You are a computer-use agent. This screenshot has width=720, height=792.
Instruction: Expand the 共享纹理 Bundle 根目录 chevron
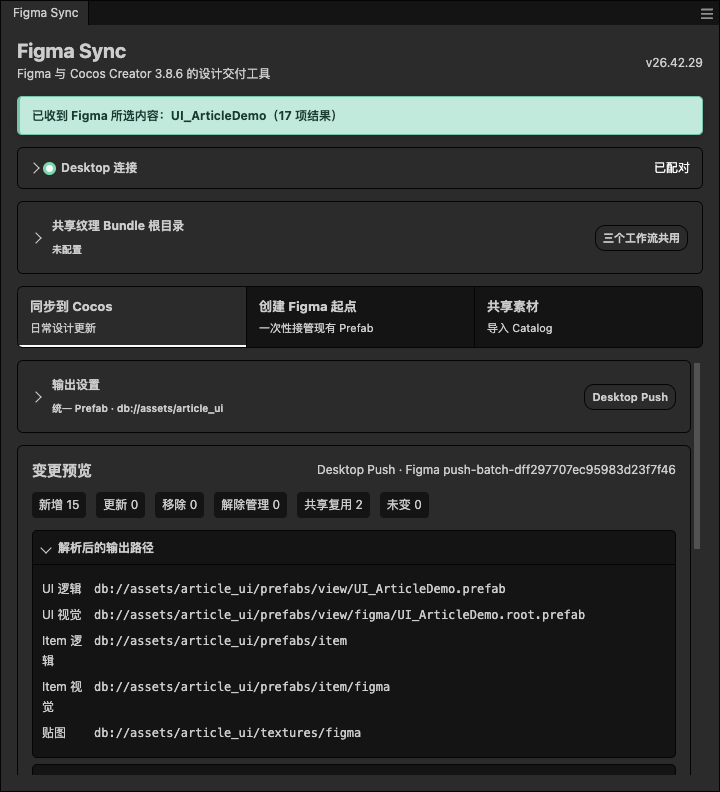coord(38,238)
